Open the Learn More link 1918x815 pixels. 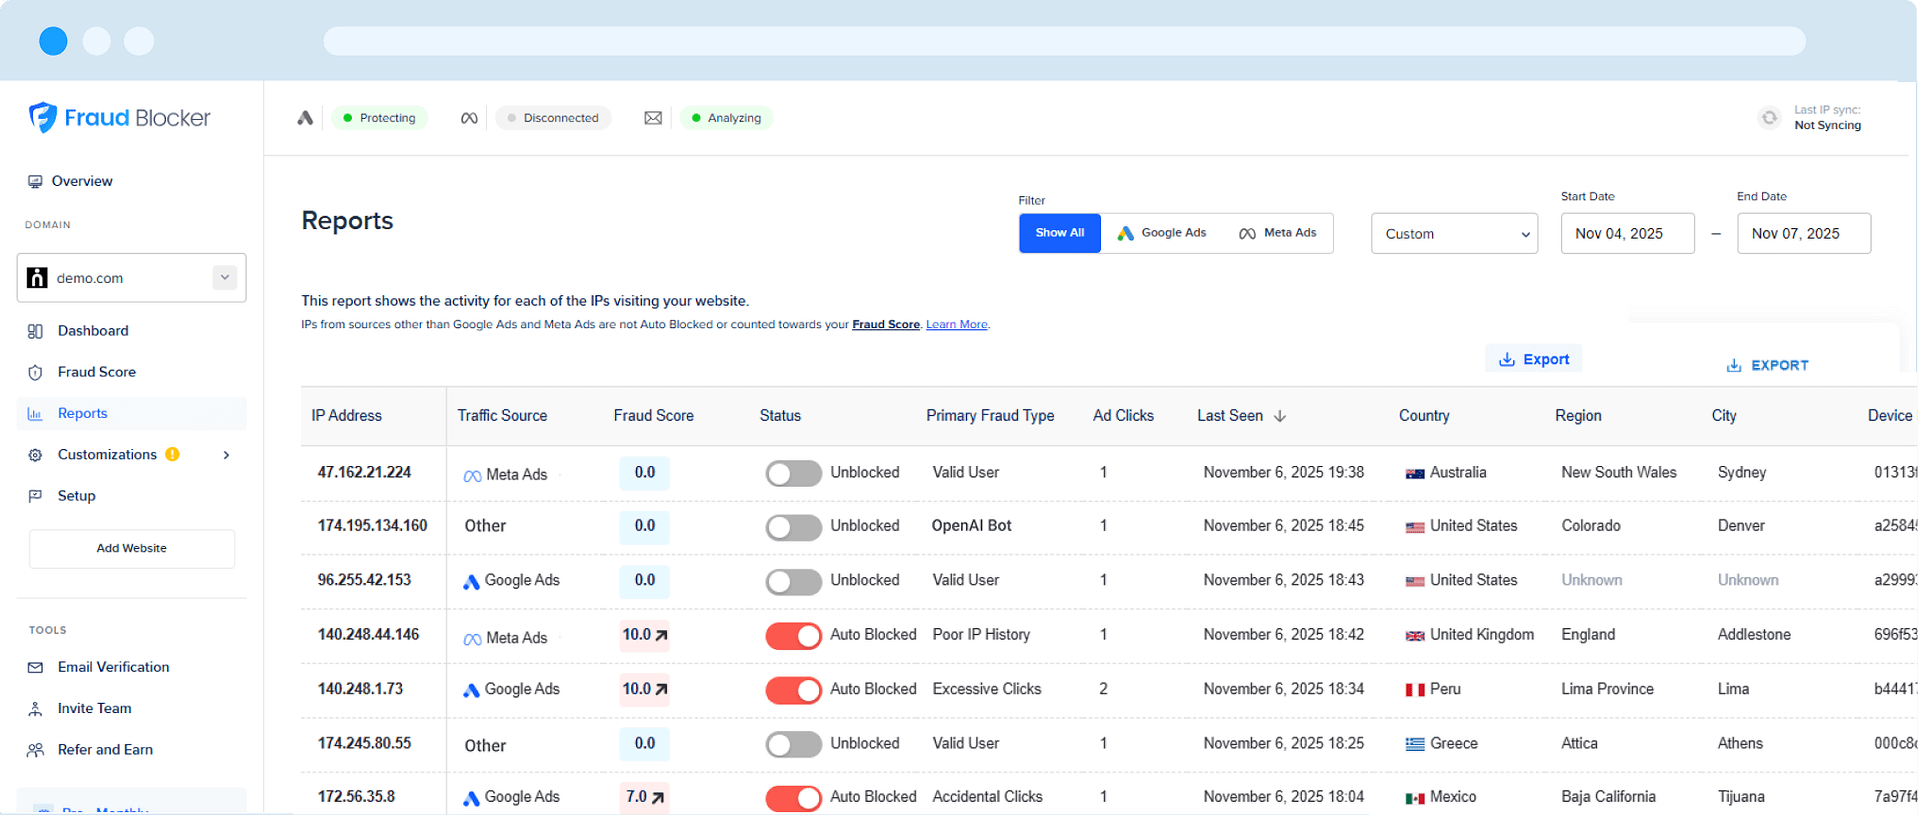[956, 324]
